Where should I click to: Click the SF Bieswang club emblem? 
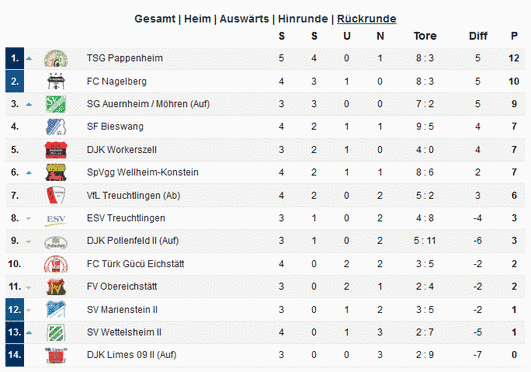point(56,127)
